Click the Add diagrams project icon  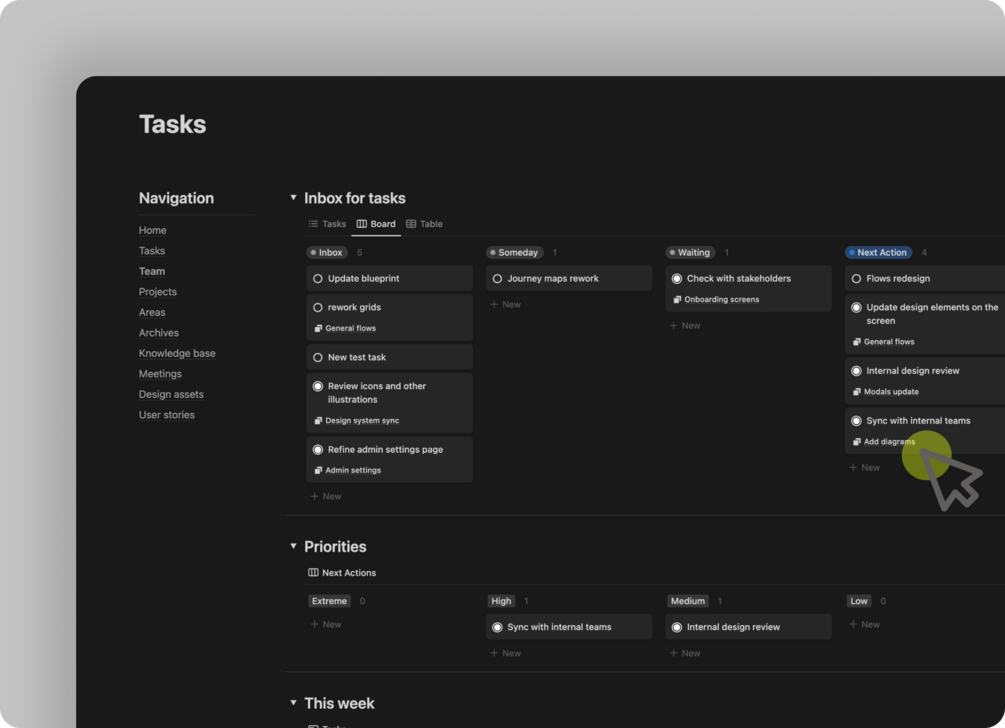[857, 442]
